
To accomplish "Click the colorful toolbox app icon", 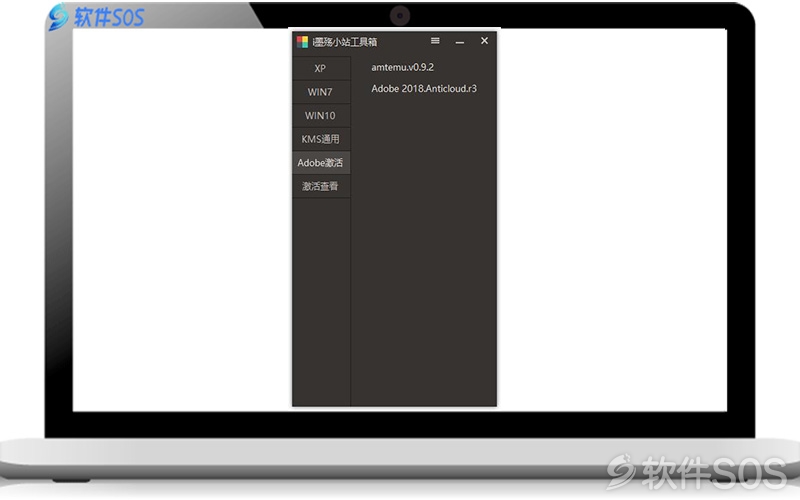I will [x=303, y=42].
